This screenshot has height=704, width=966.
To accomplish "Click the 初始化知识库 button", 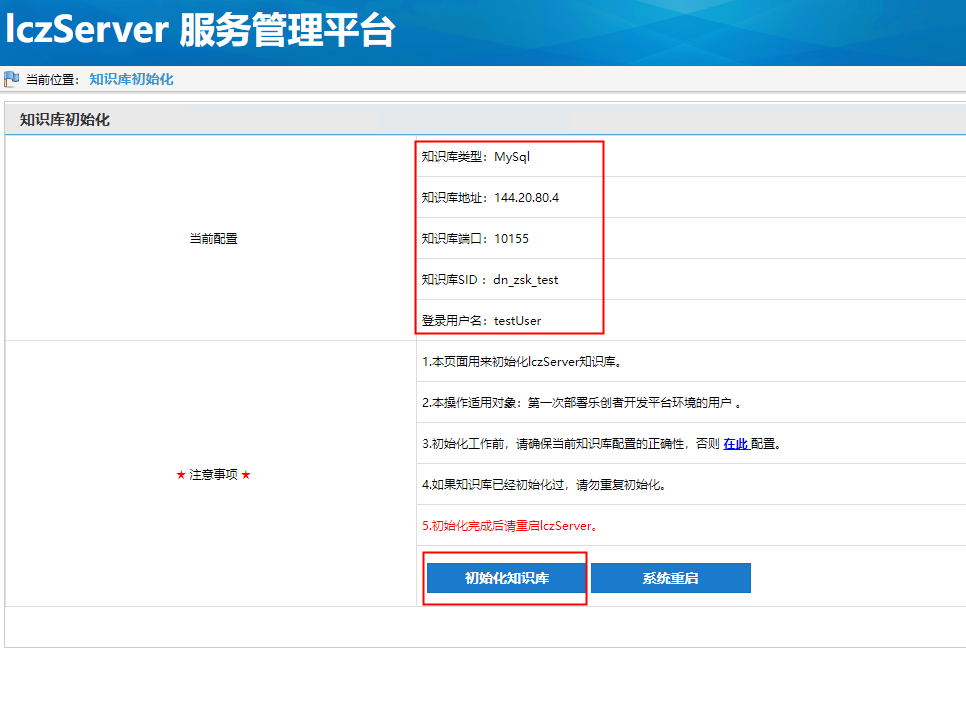I will 506,578.
